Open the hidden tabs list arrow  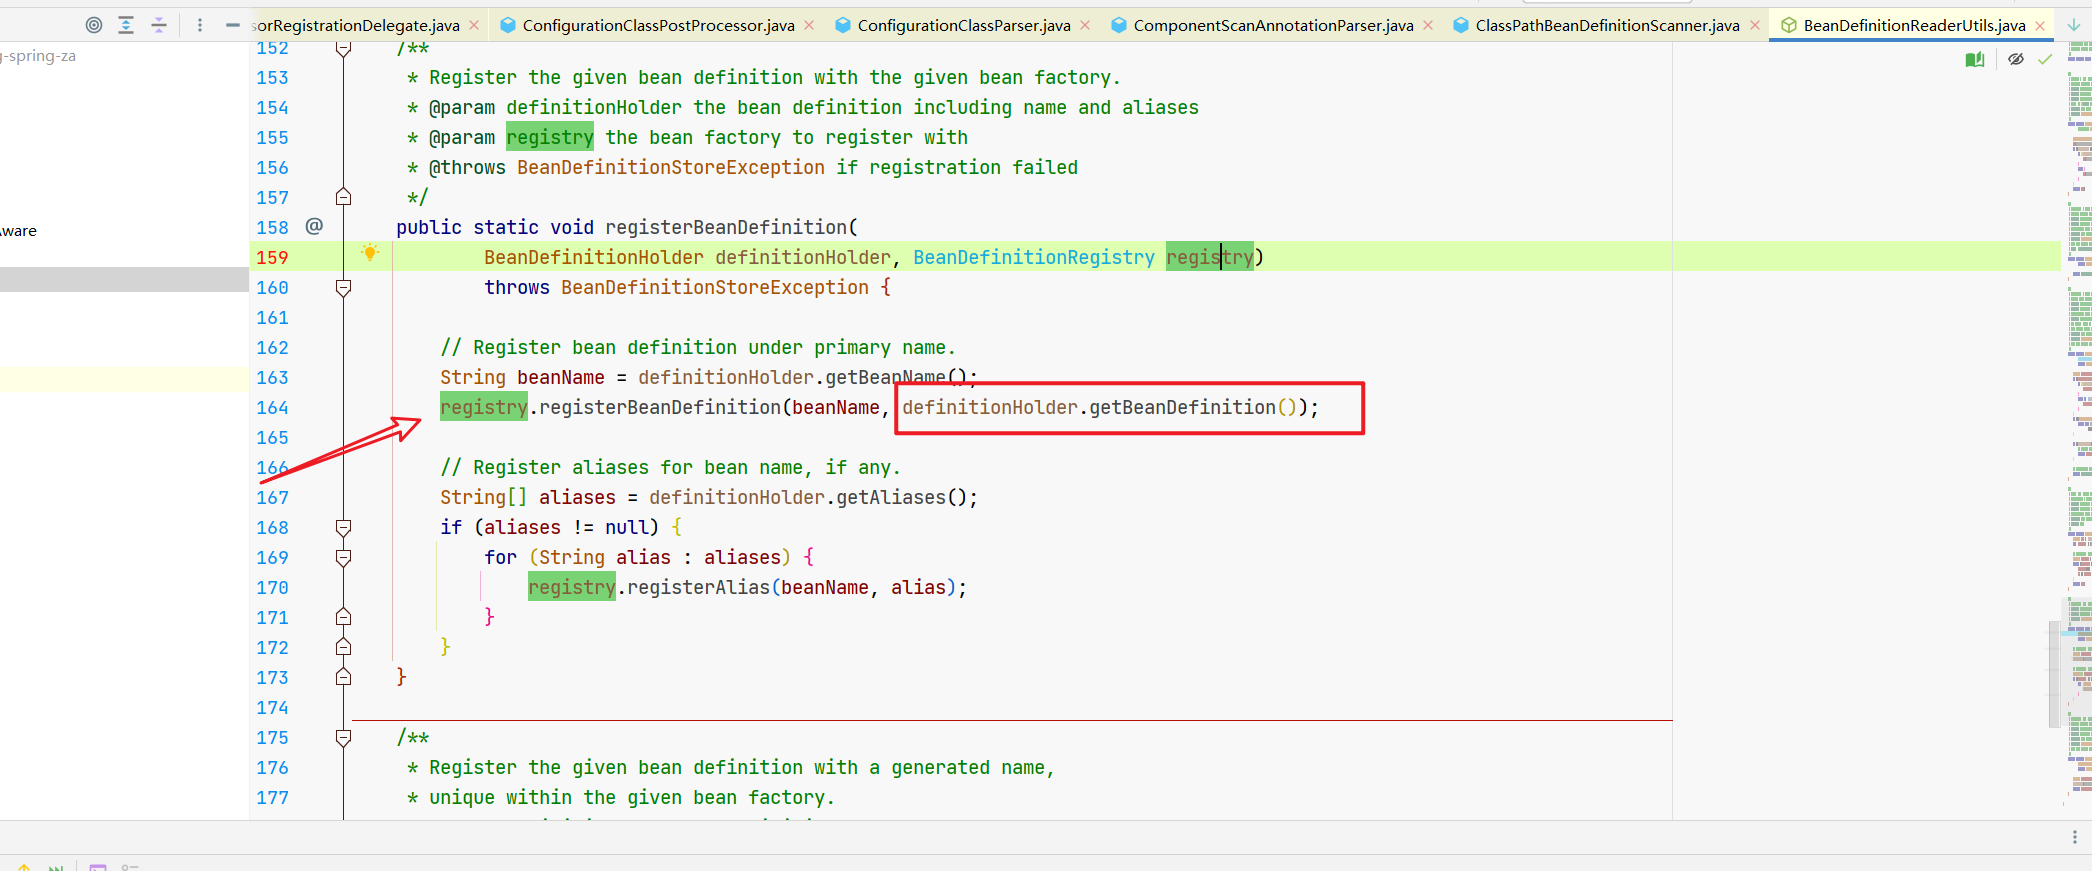click(2074, 25)
